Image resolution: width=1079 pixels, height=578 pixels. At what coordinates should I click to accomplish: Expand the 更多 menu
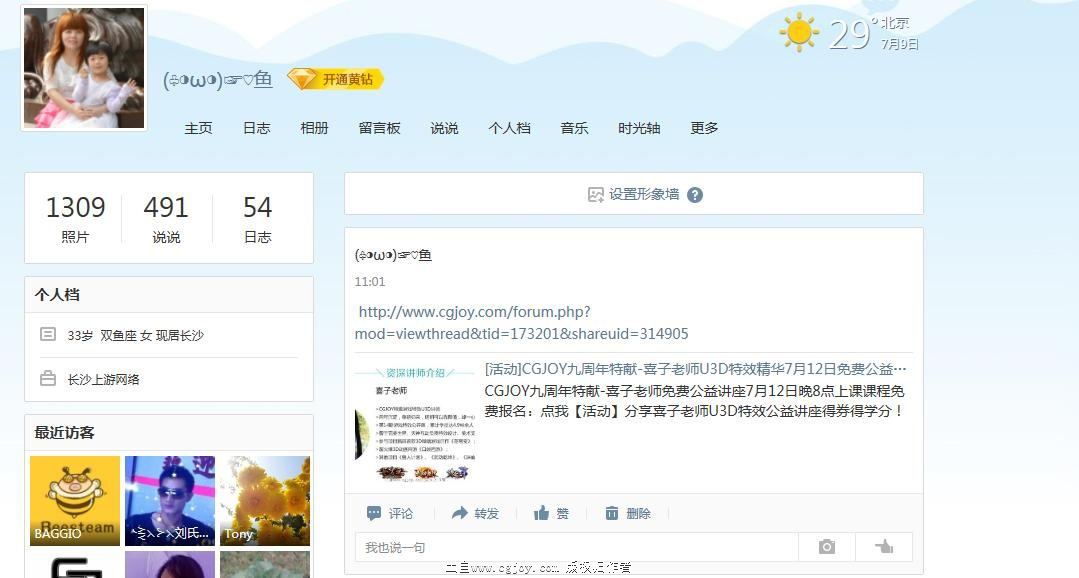(704, 128)
